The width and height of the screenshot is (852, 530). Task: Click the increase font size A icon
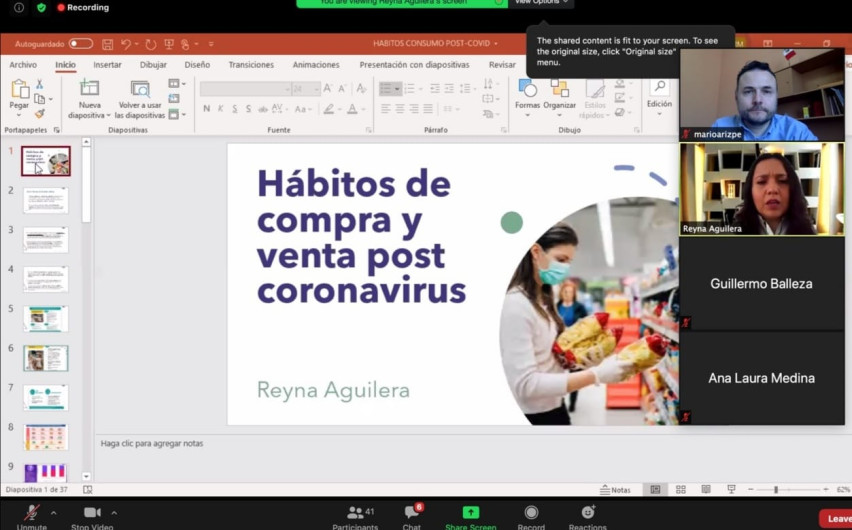click(328, 88)
